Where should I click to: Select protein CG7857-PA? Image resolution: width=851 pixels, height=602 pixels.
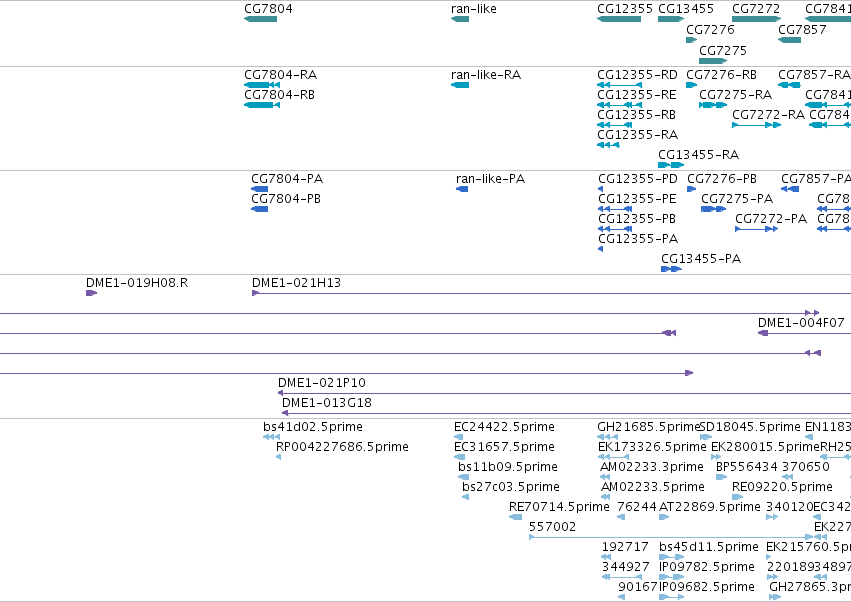tap(790, 189)
